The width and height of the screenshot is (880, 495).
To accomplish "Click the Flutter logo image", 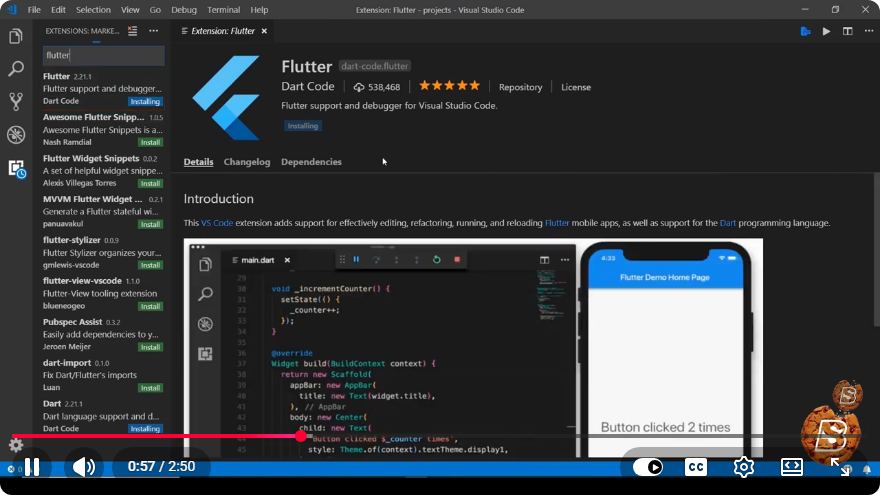I will point(226,98).
